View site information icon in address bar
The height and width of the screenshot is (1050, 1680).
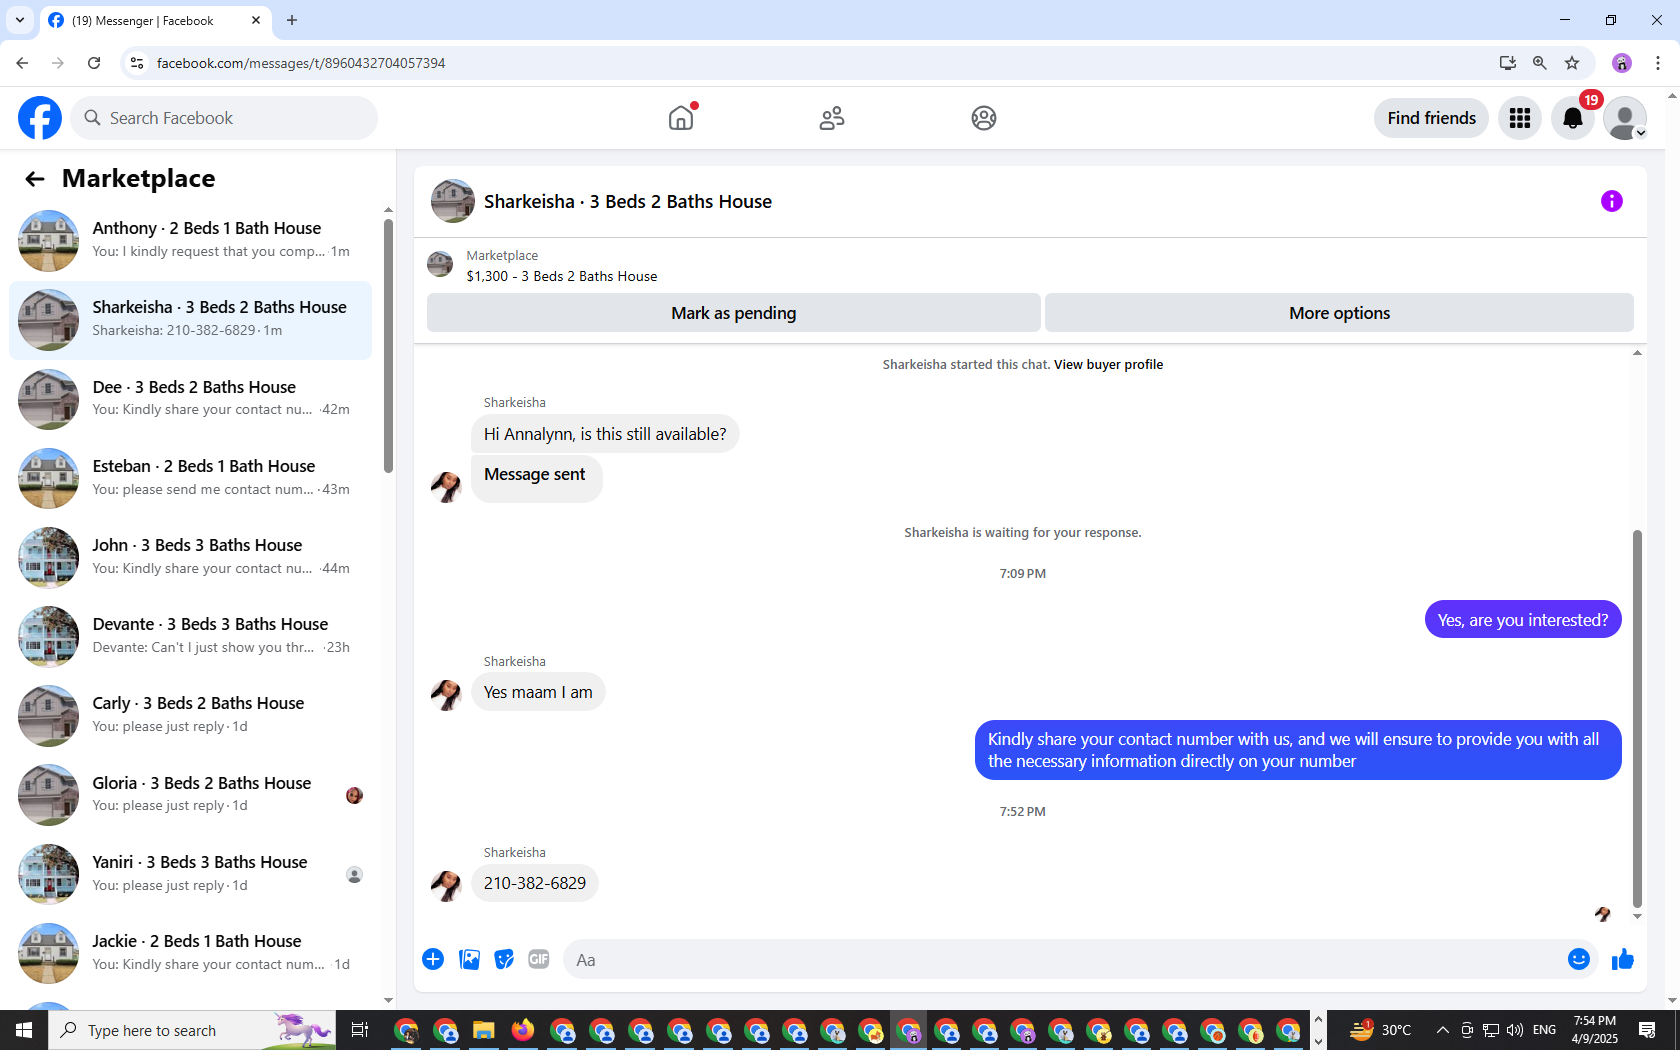click(137, 63)
